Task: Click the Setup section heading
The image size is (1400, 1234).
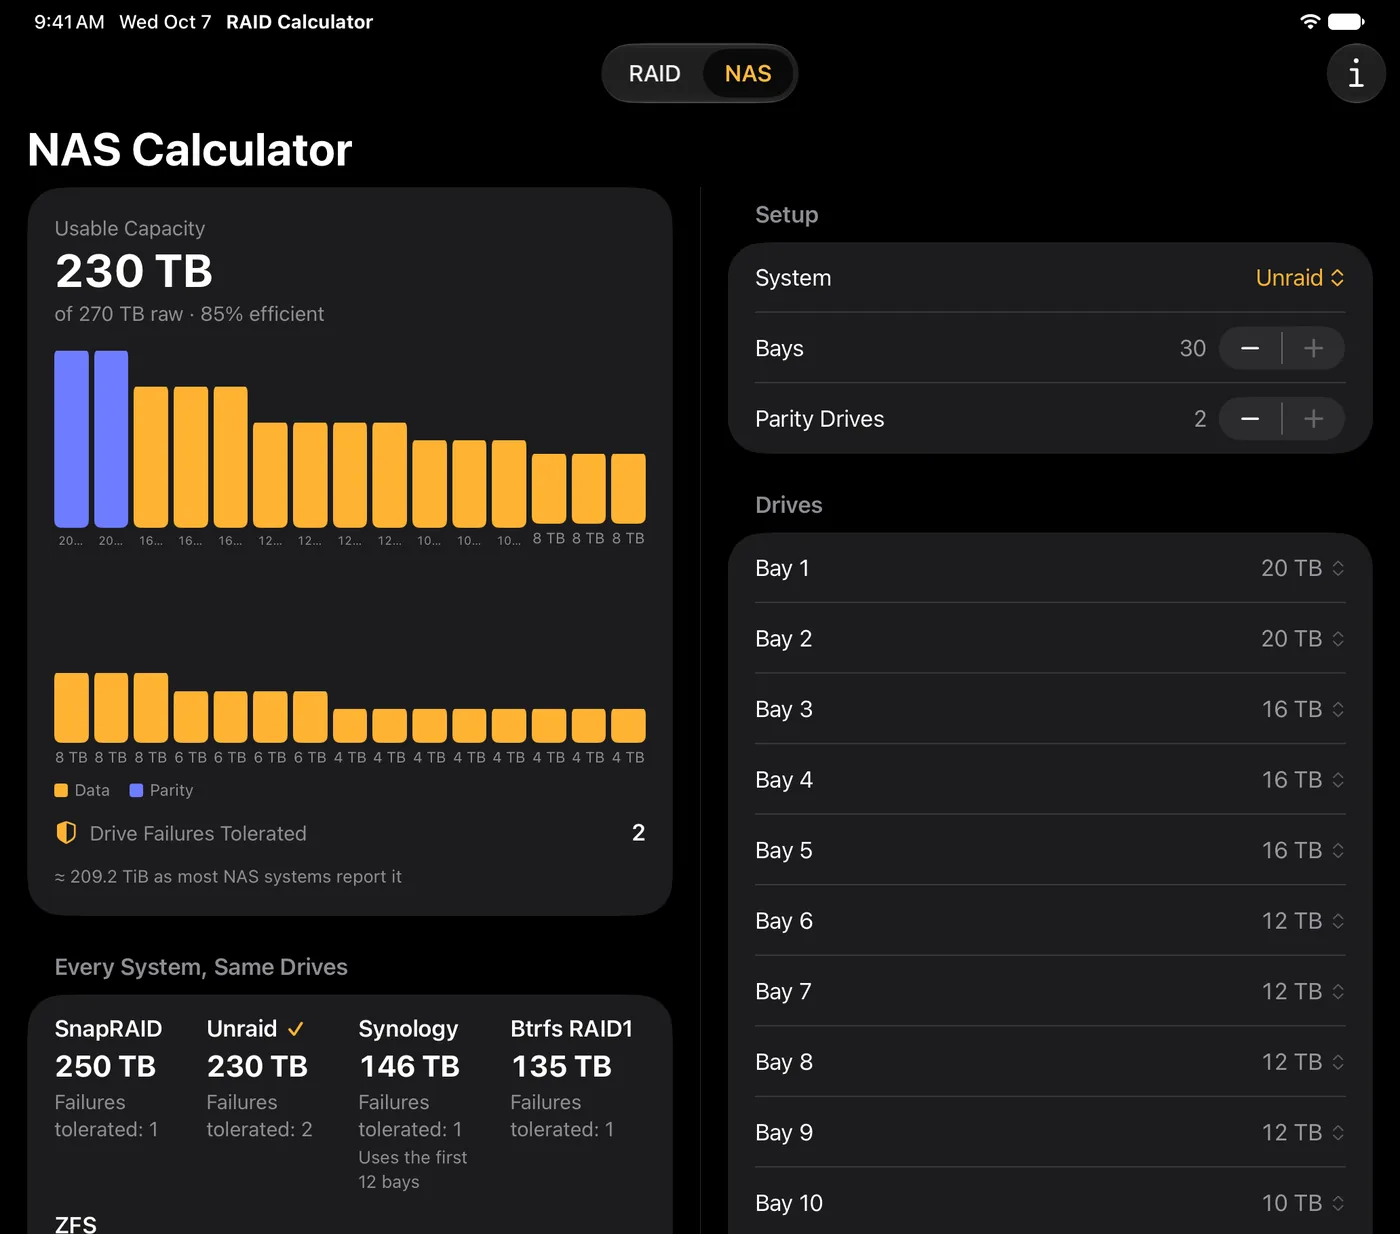Action: tap(787, 215)
